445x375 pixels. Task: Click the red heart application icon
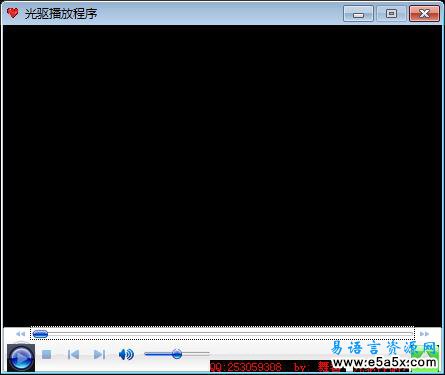point(13,13)
